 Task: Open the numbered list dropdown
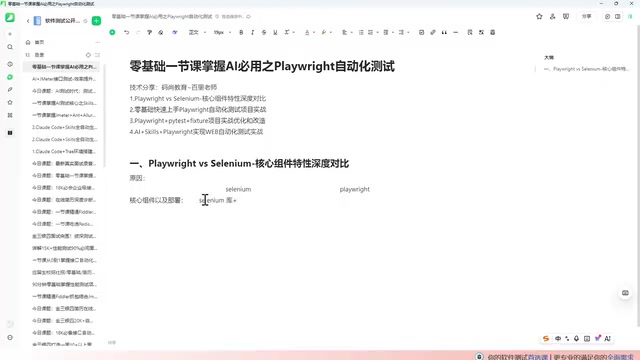coord(373,32)
